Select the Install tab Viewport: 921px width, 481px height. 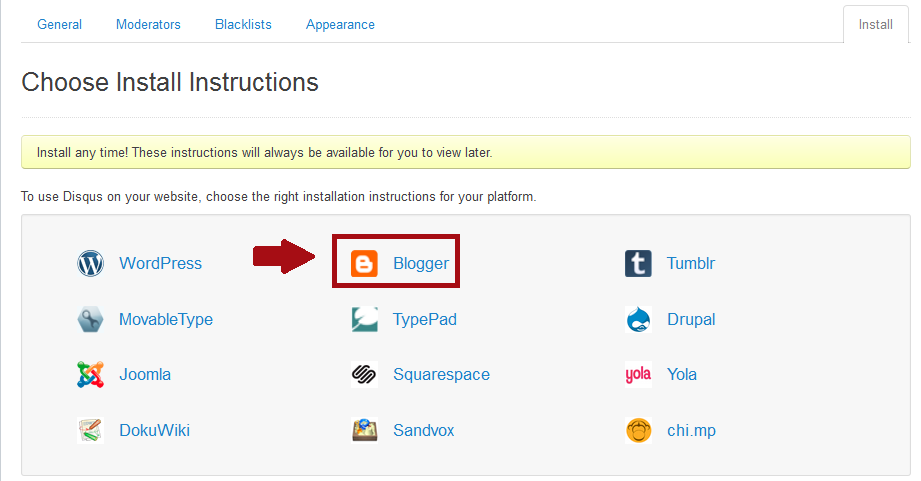point(875,25)
